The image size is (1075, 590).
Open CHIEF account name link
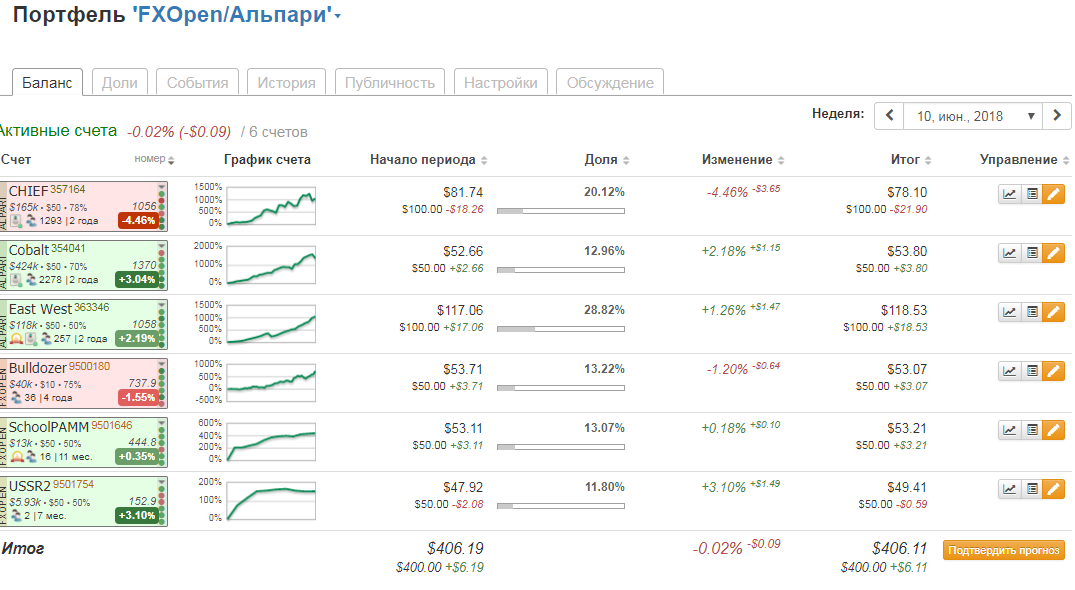(28, 190)
